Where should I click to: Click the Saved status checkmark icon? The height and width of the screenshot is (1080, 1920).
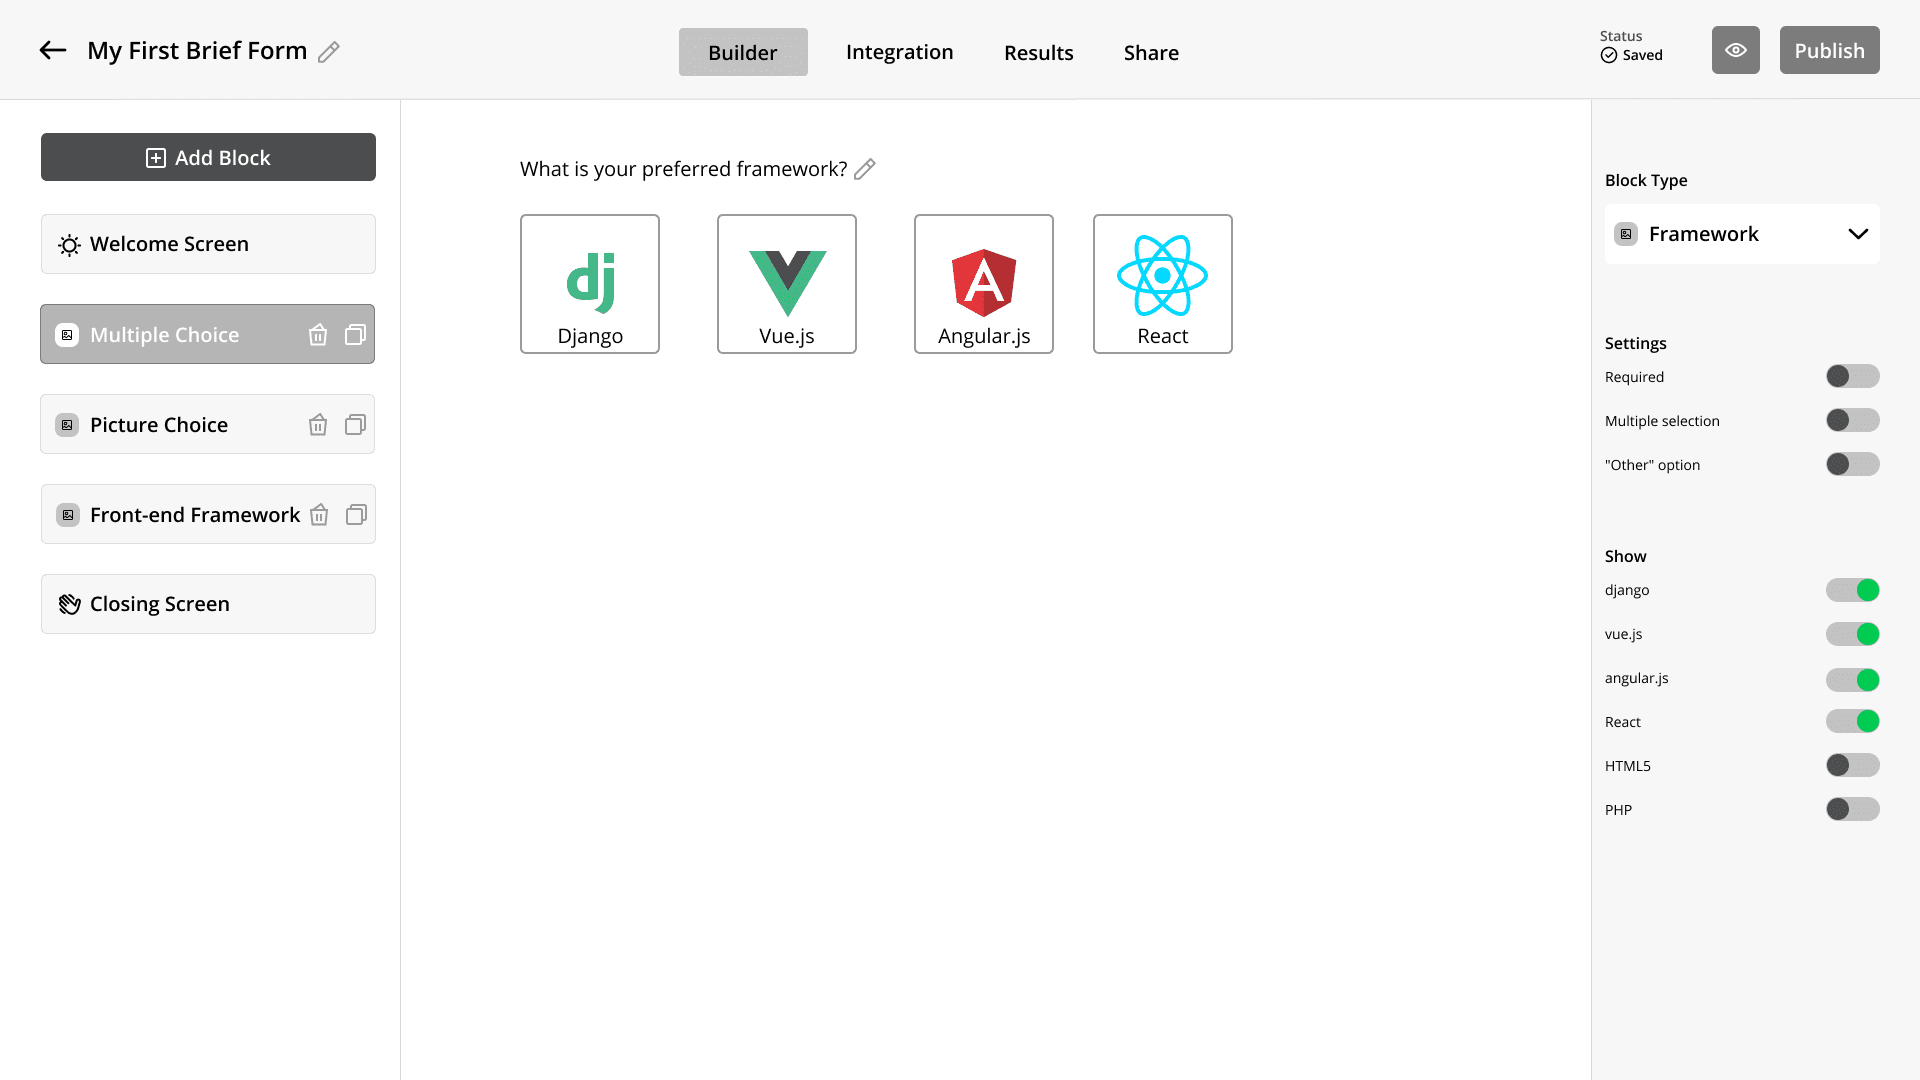pos(1609,55)
